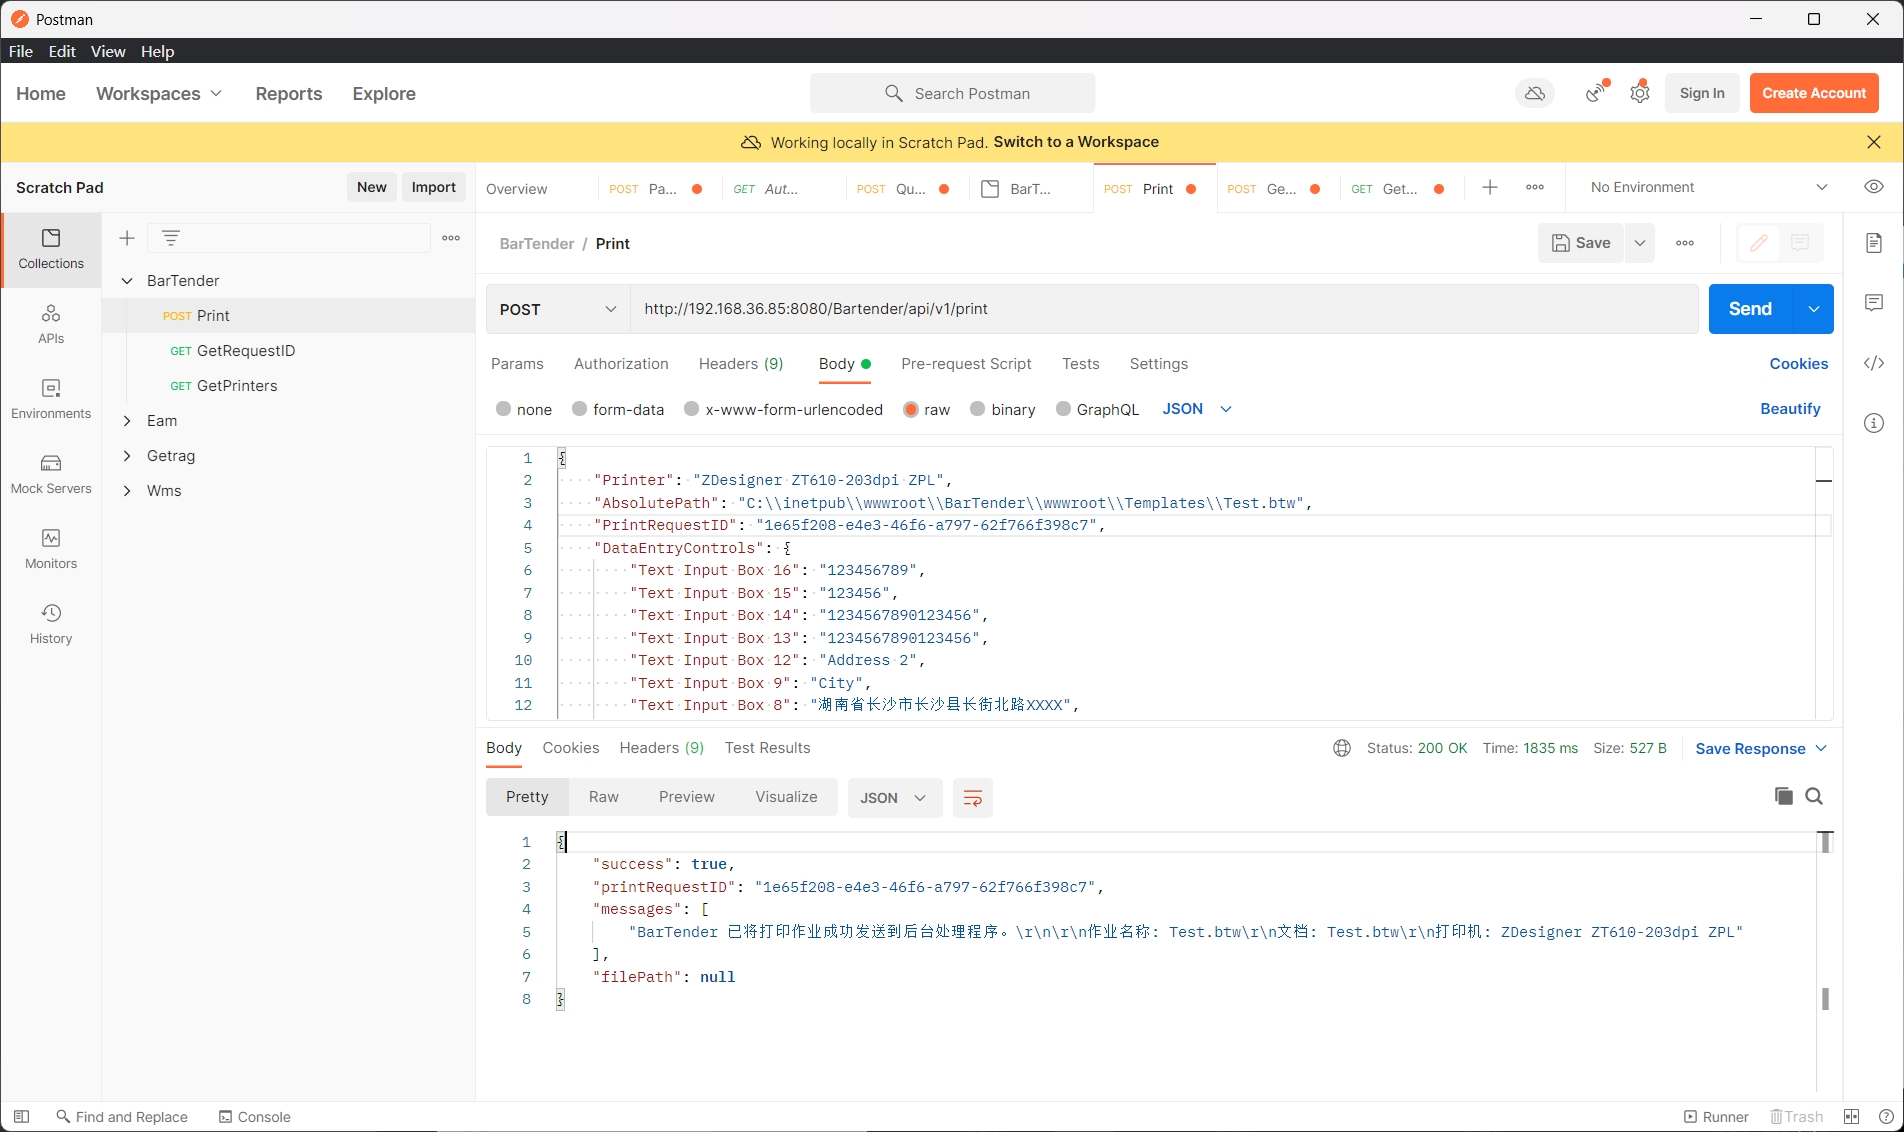Open the response JSON format dropdown
The image size is (1904, 1132).
[x=894, y=798]
